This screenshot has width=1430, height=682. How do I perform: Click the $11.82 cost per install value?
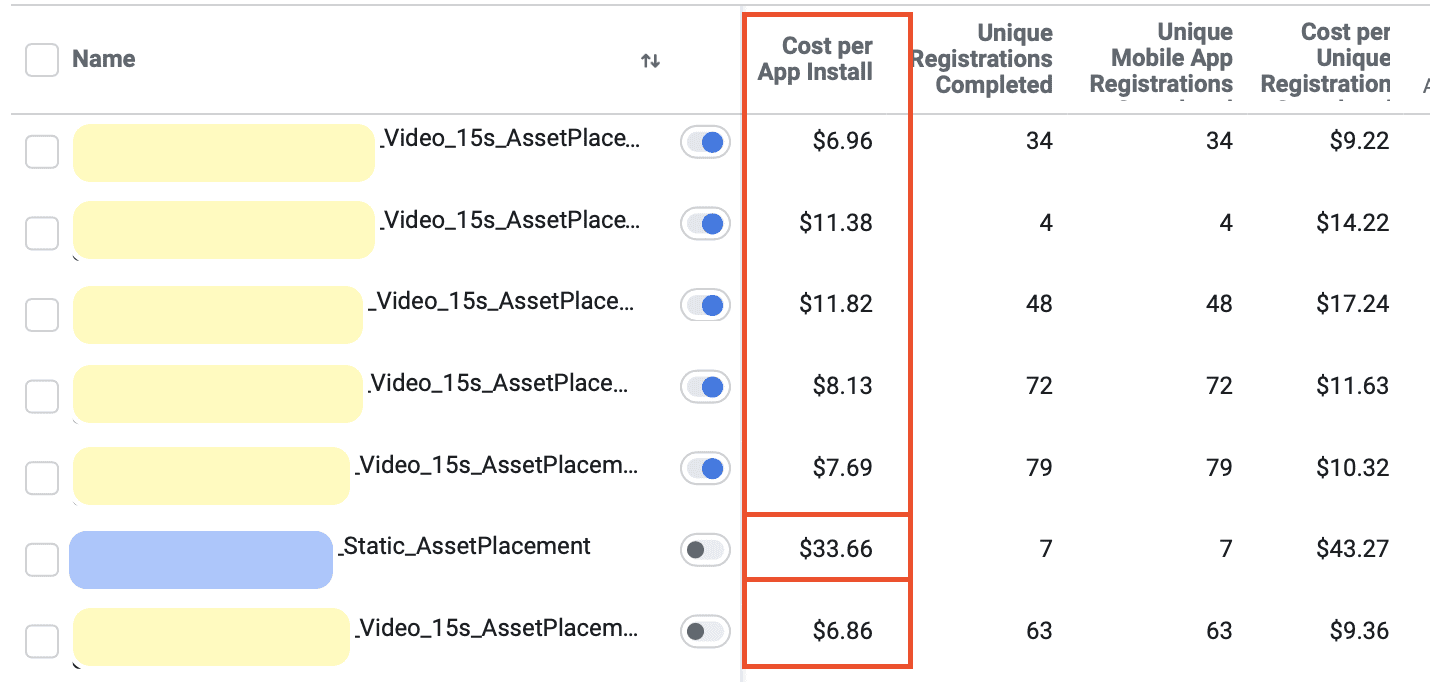click(x=836, y=304)
